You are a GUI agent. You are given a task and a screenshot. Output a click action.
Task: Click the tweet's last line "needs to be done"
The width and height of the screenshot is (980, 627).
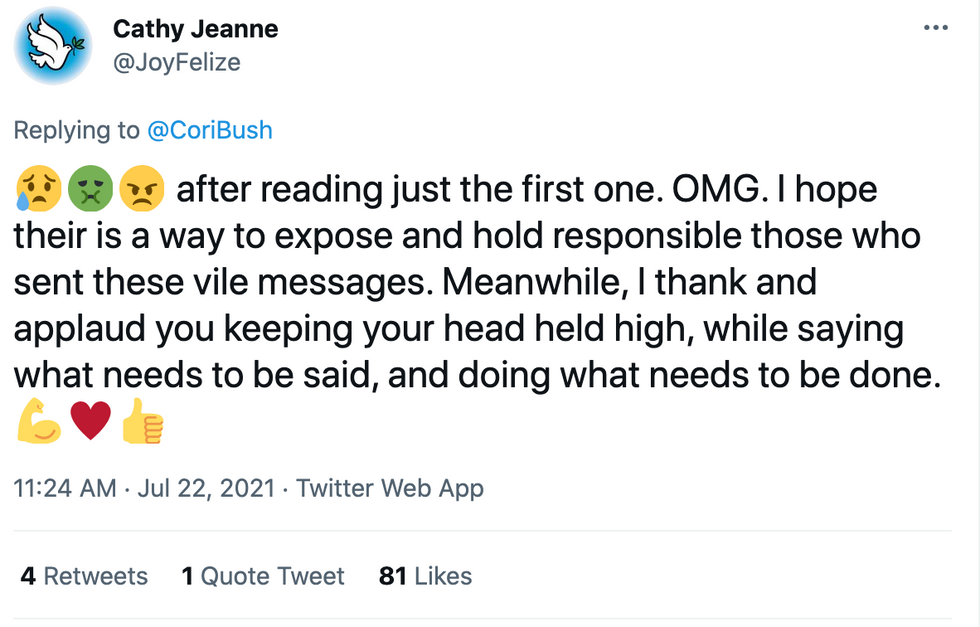tap(820, 375)
